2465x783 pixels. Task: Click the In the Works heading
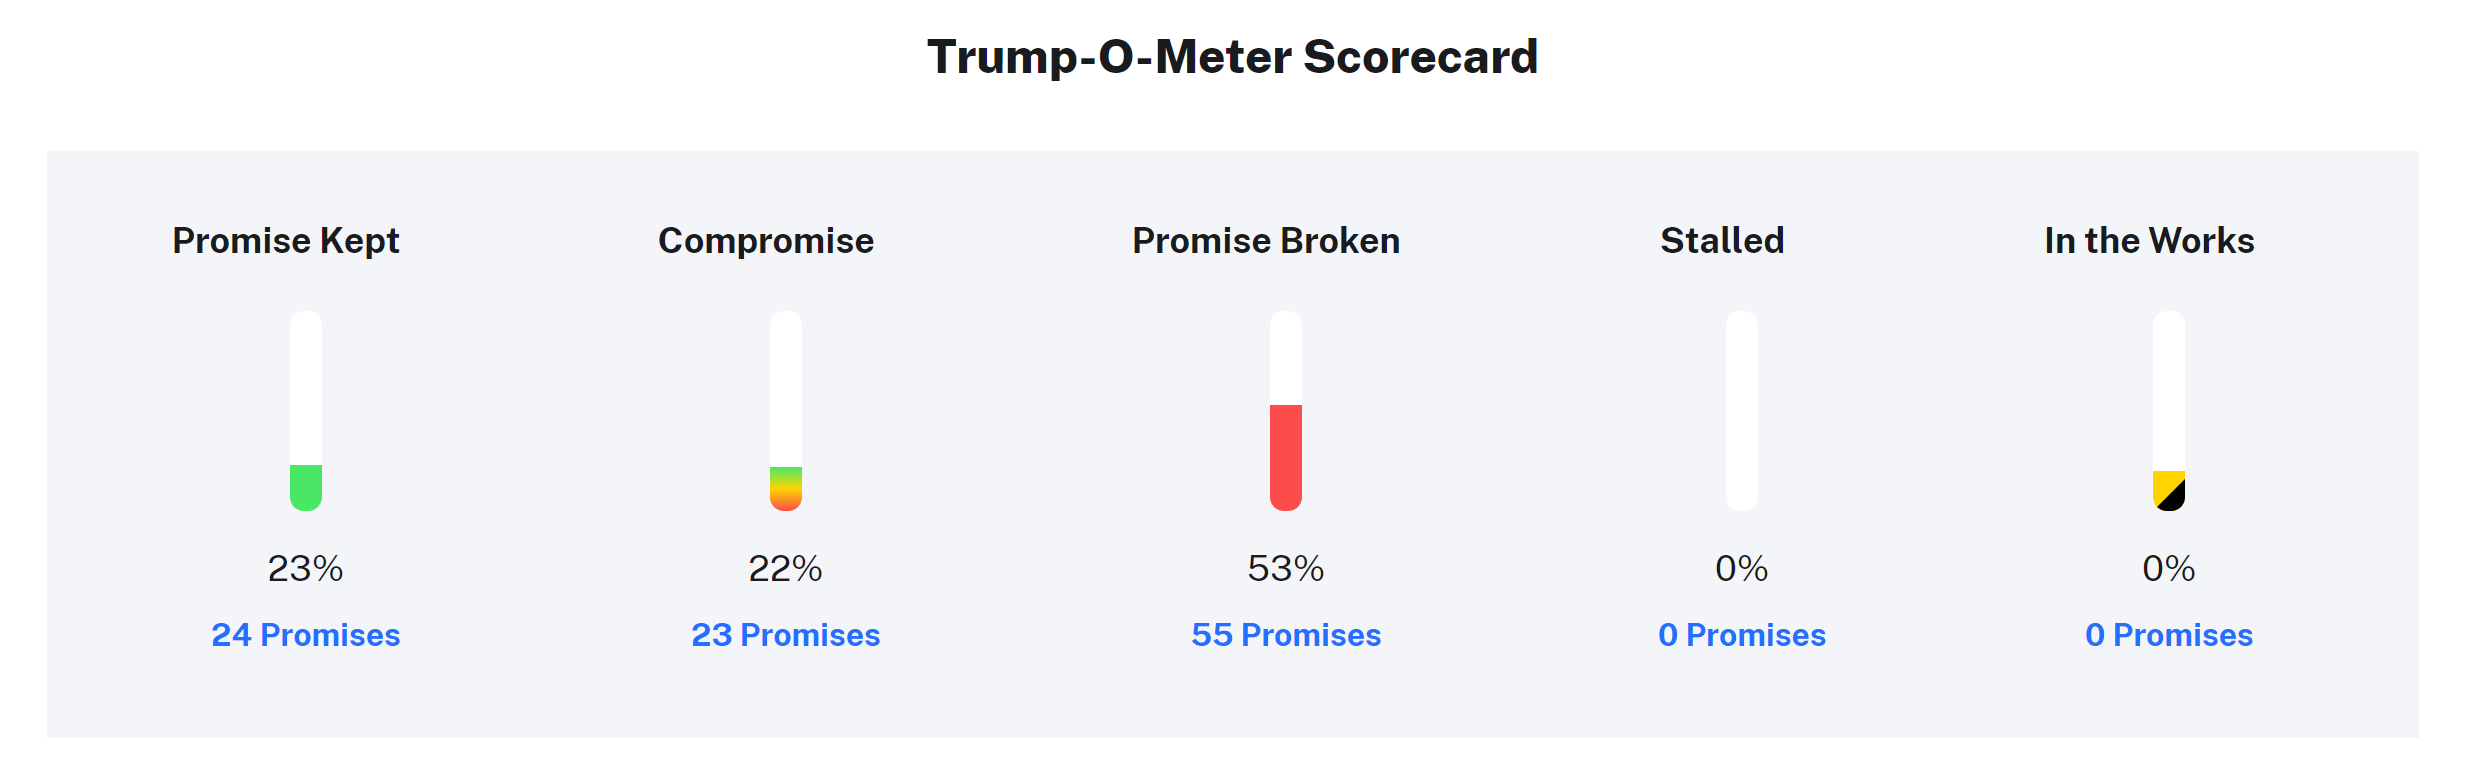2149,241
